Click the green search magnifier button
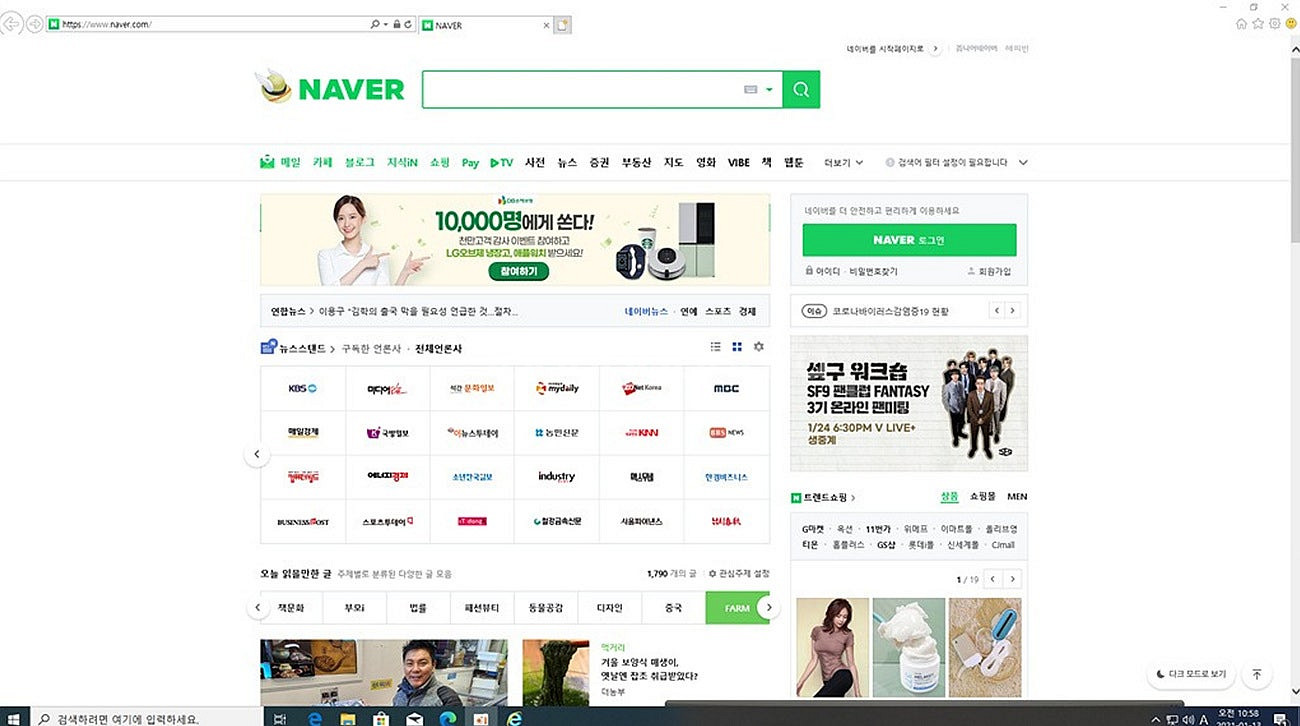Image resolution: width=1300 pixels, height=726 pixels. [x=801, y=90]
